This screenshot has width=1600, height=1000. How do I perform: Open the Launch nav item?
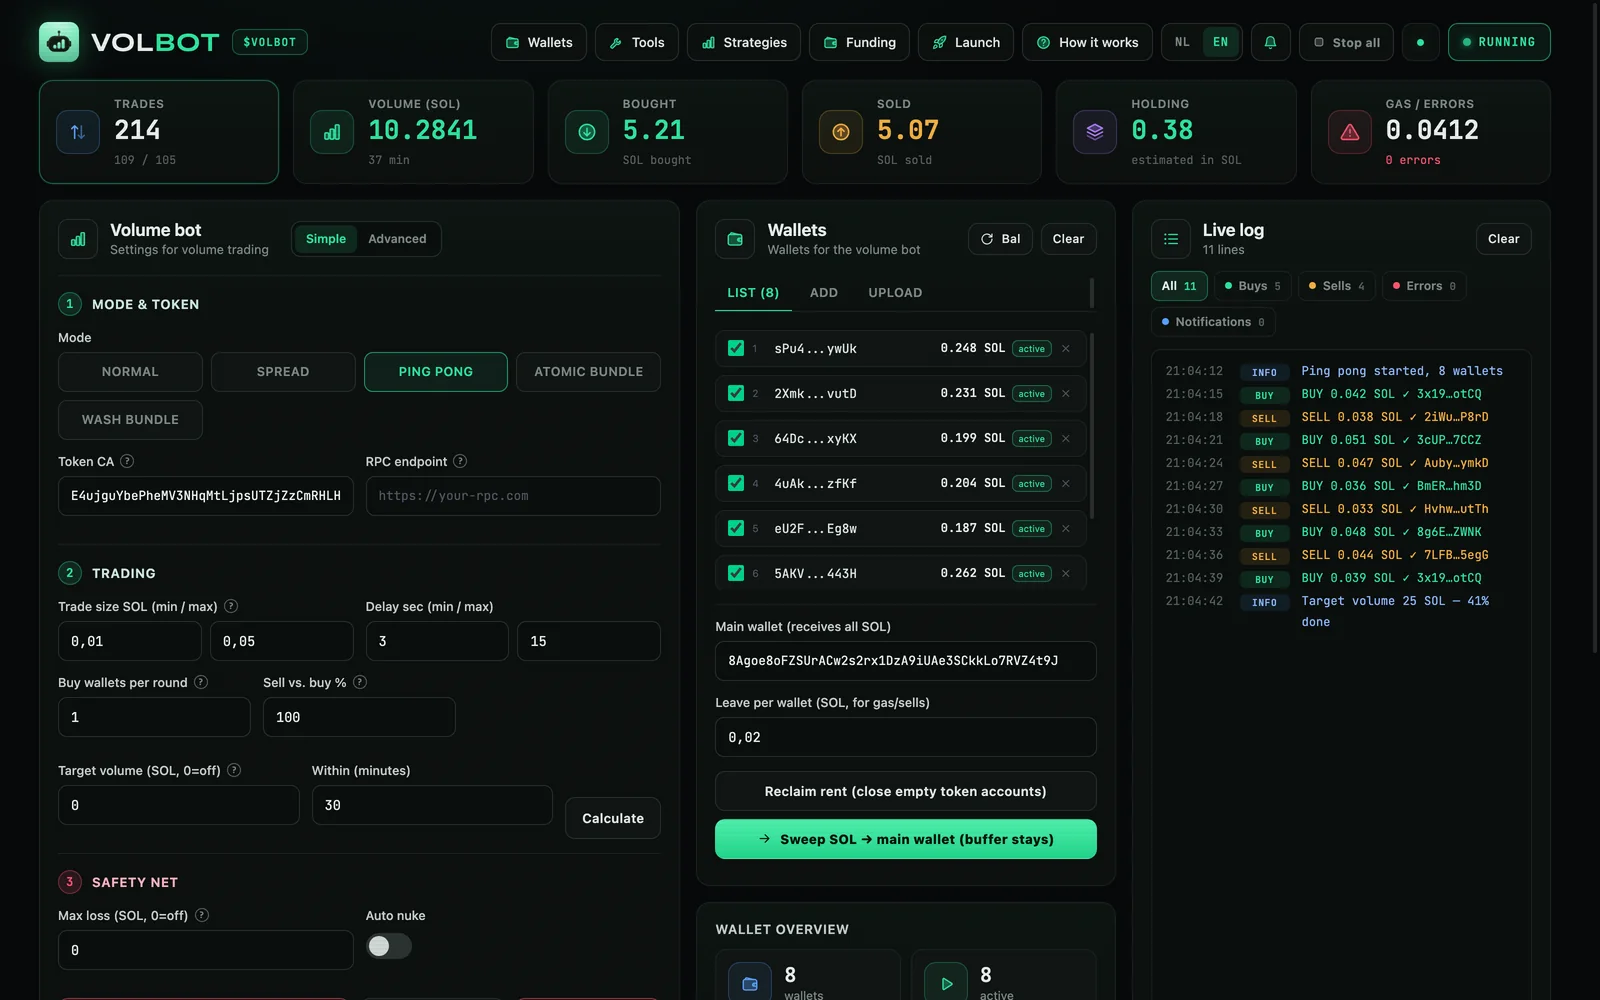pyautogui.click(x=966, y=42)
